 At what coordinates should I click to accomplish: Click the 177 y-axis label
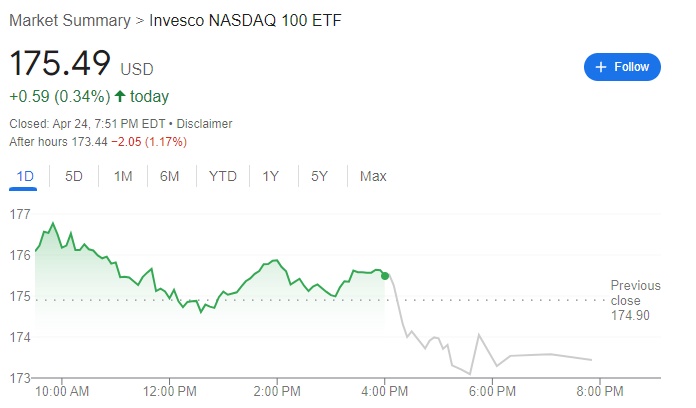19,214
